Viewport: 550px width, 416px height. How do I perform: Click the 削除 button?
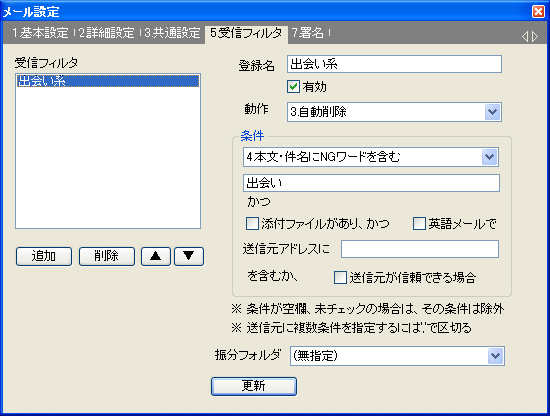[107, 256]
